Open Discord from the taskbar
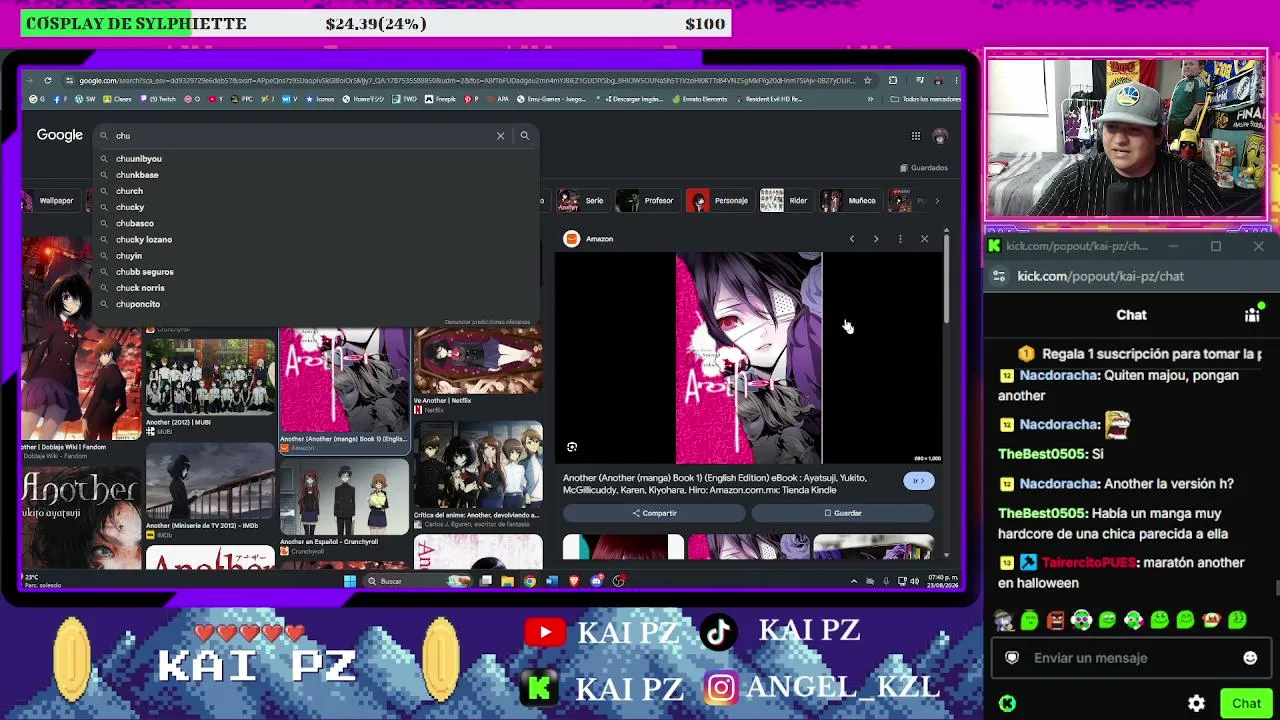Screen dimensions: 1280x720 coord(597,581)
